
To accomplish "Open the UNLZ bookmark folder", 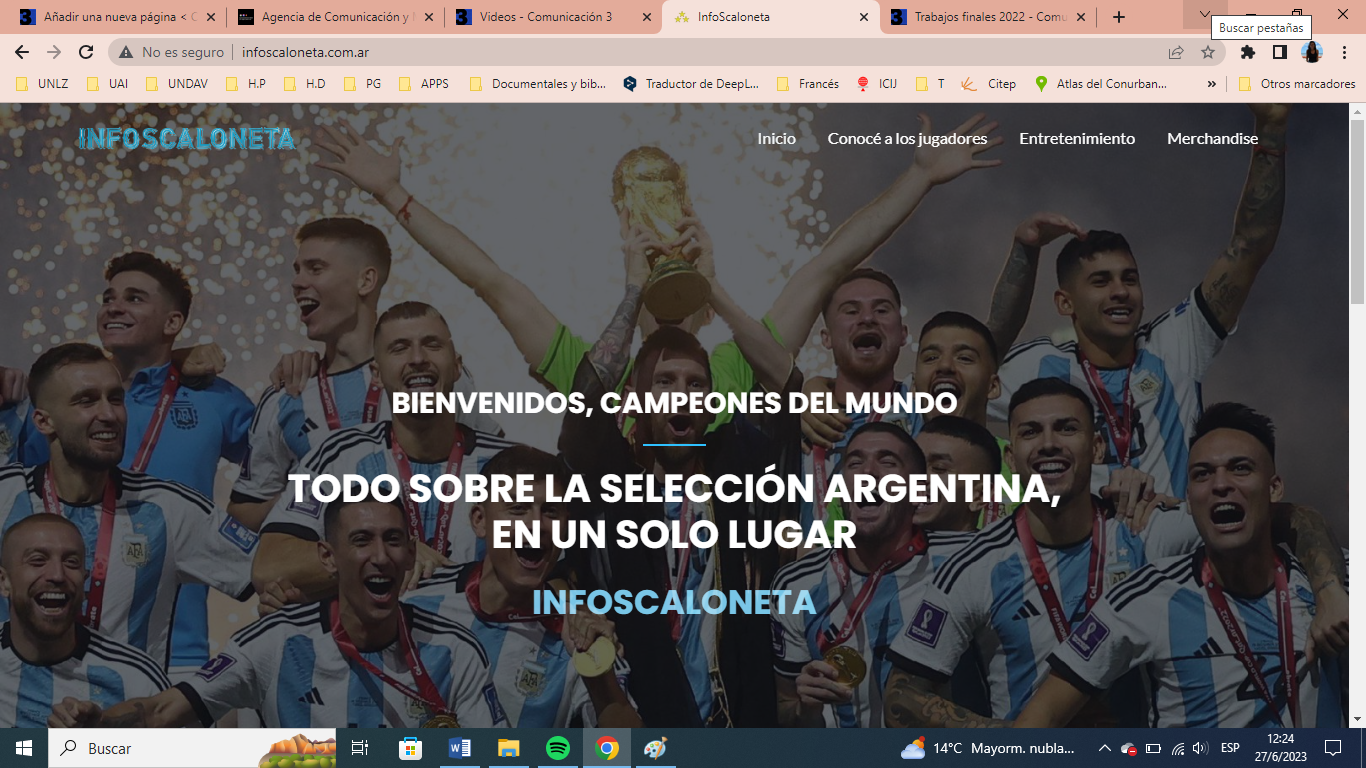I will pos(42,84).
